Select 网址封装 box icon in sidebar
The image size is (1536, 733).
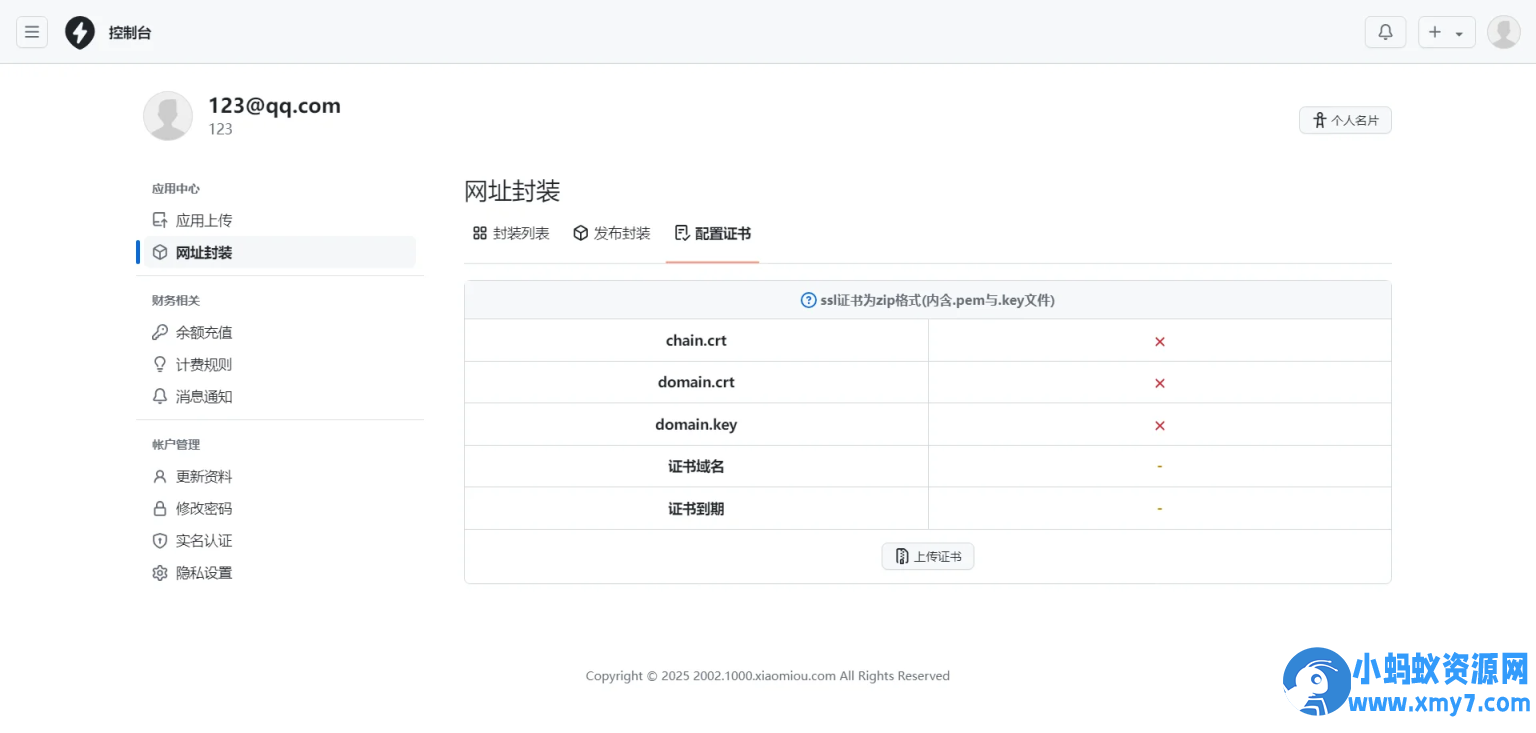(160, 252)
